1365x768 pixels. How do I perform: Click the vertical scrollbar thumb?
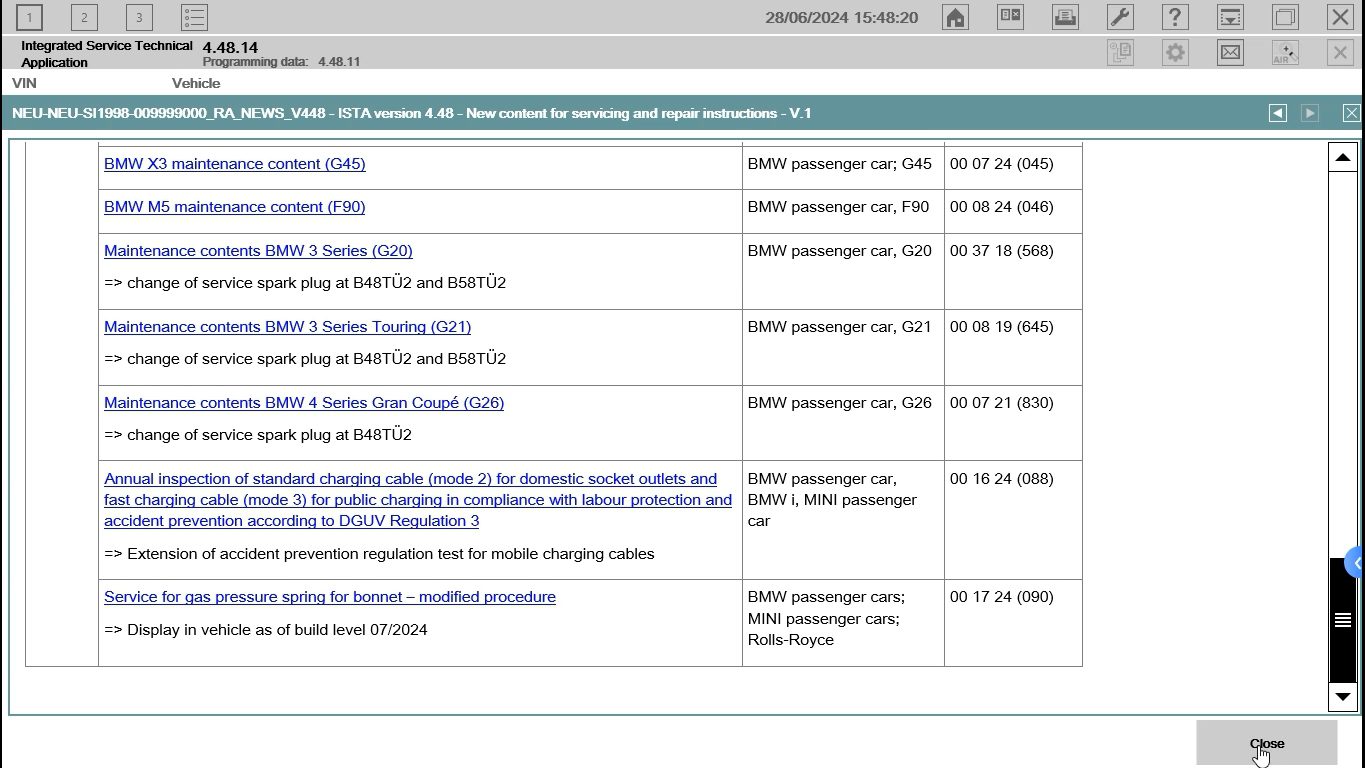[1342, 620]
